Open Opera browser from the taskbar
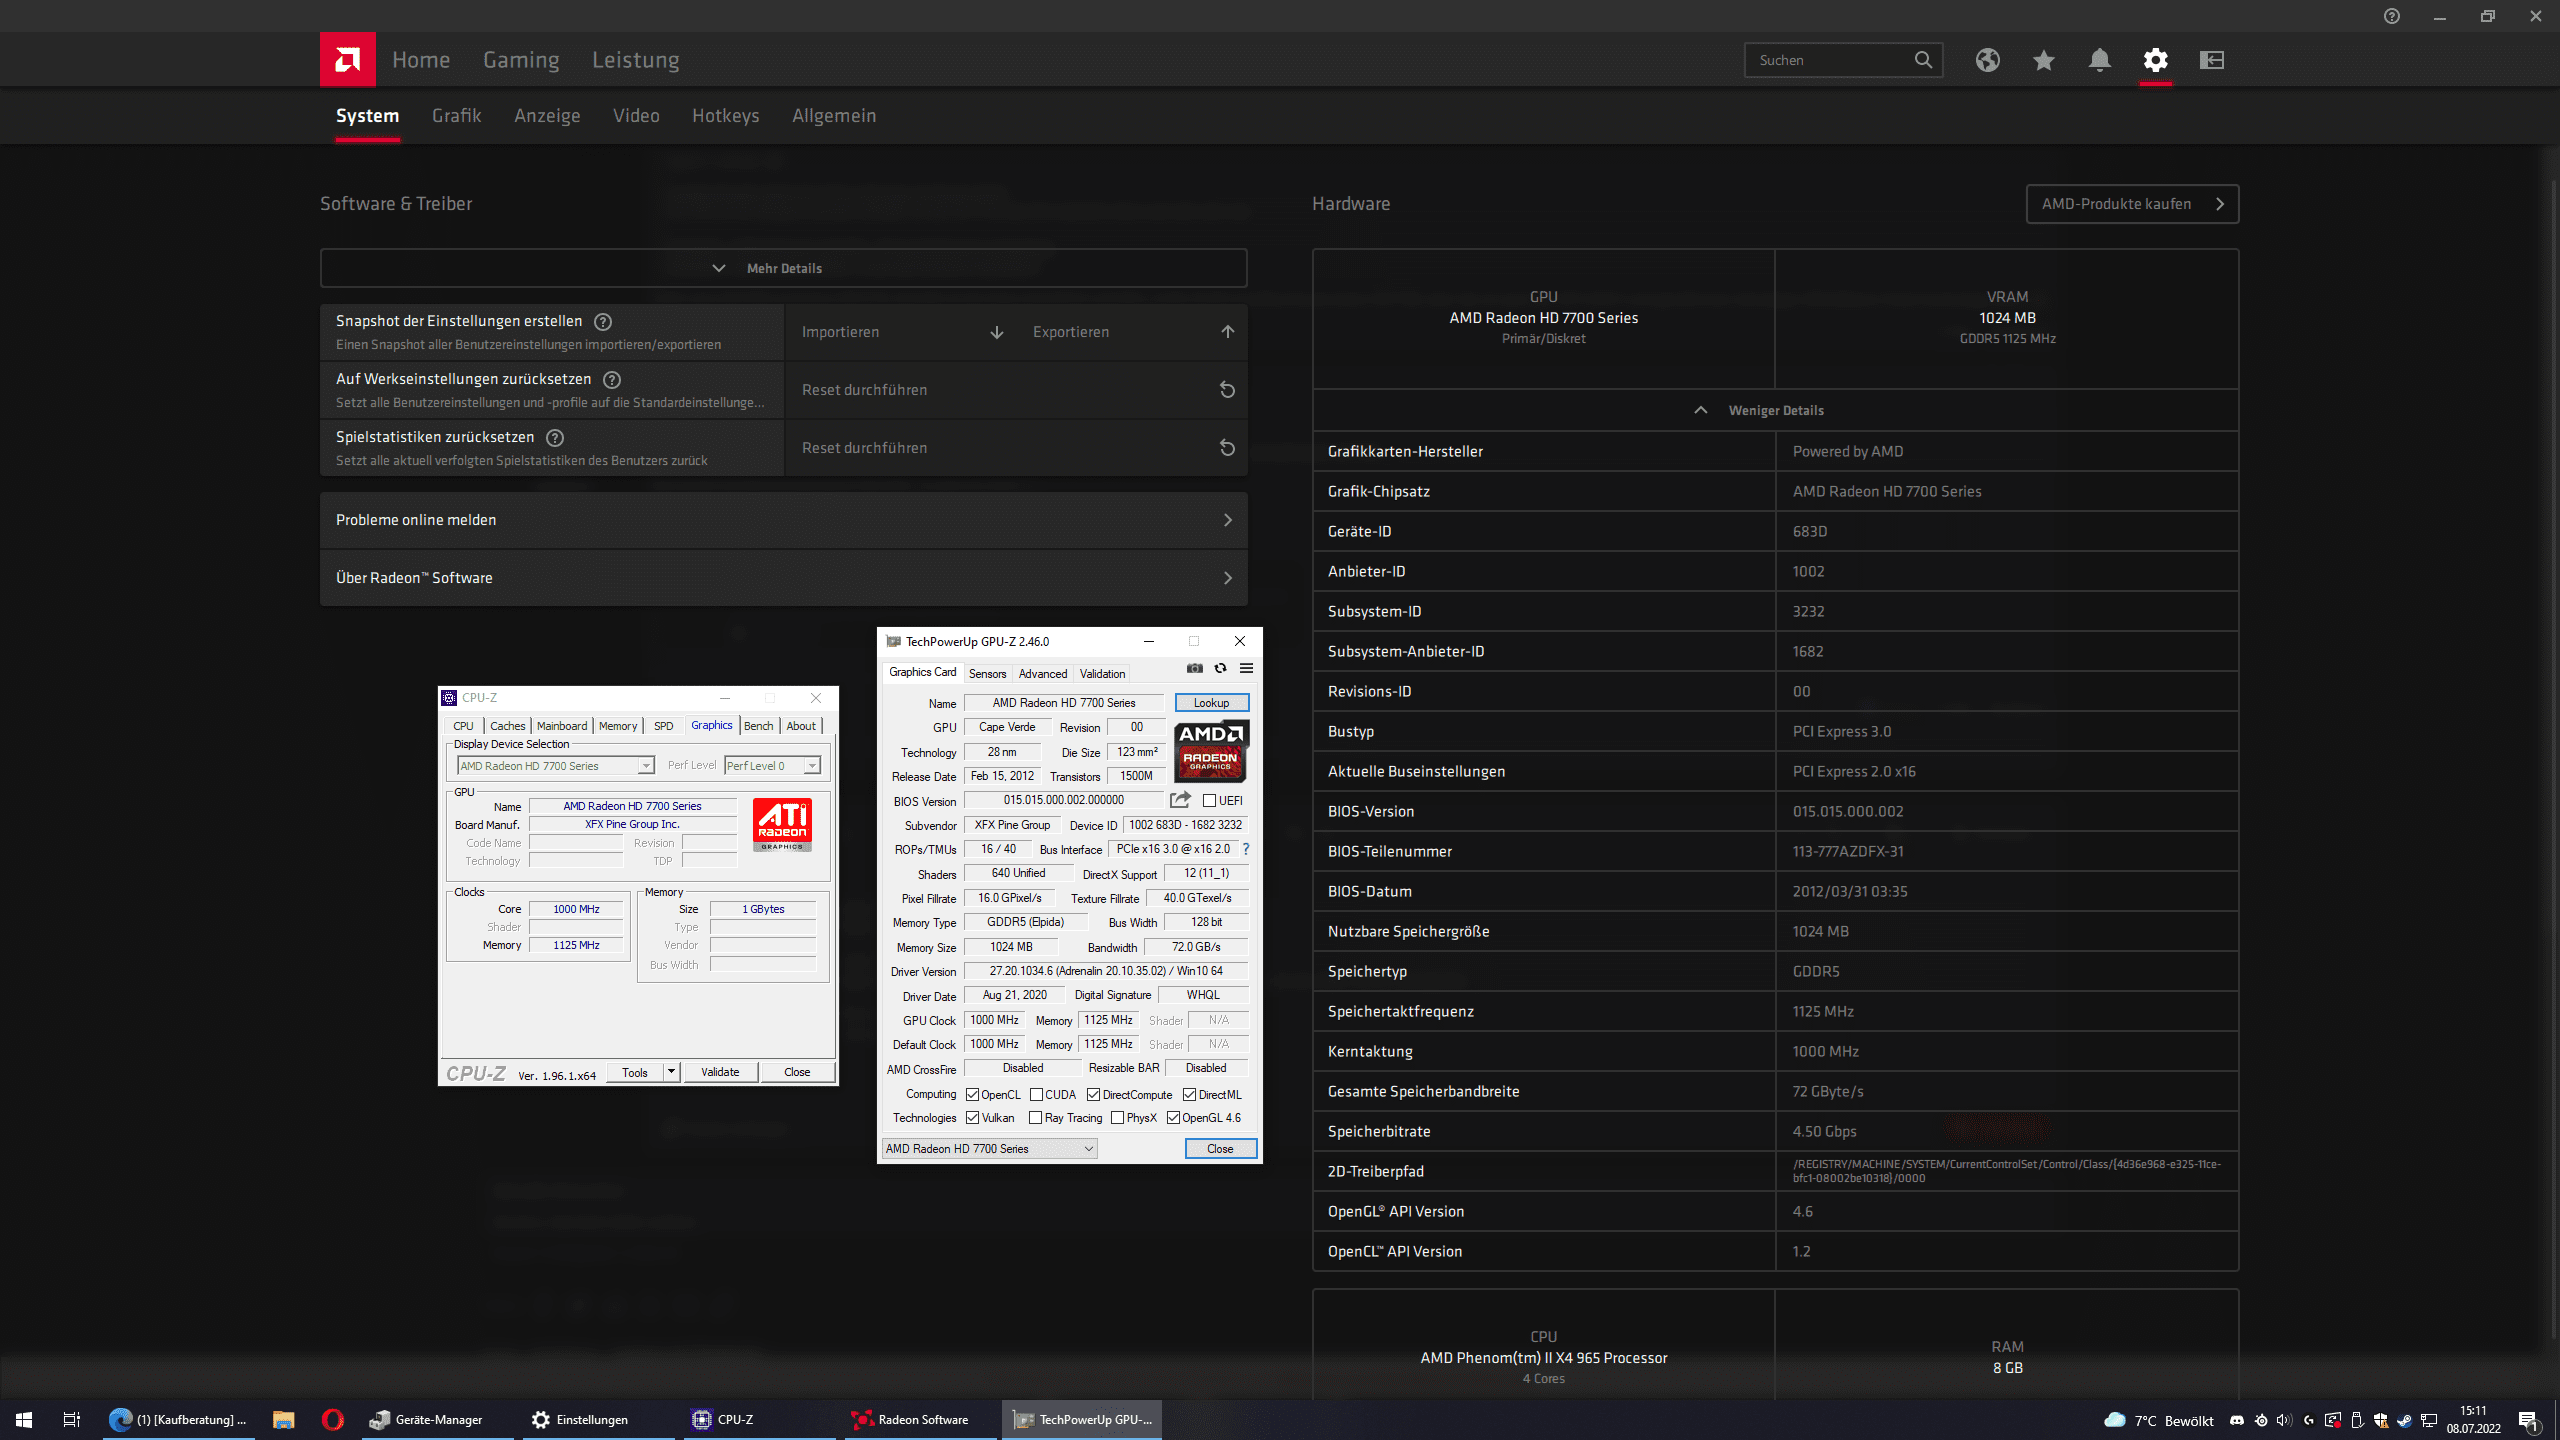Screen dimensions: 2560x1440 click(333, 1420)
